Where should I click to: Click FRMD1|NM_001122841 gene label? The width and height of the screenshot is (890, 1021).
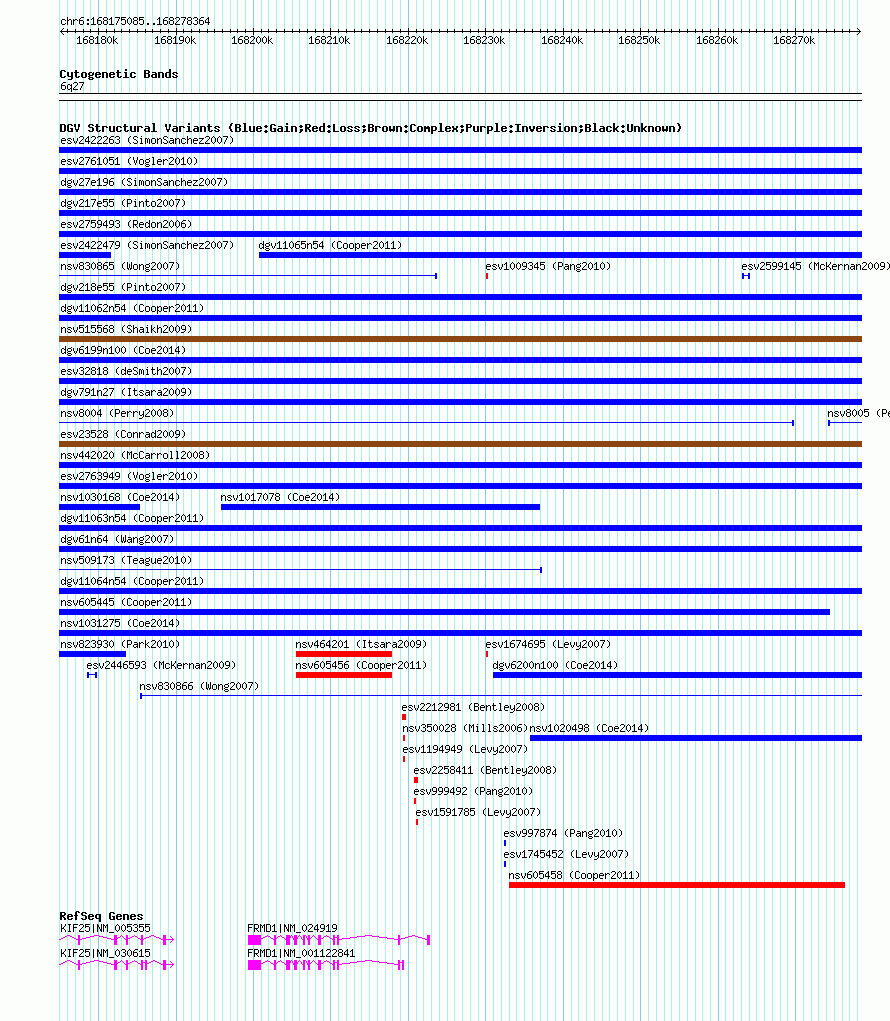point(301,953)
